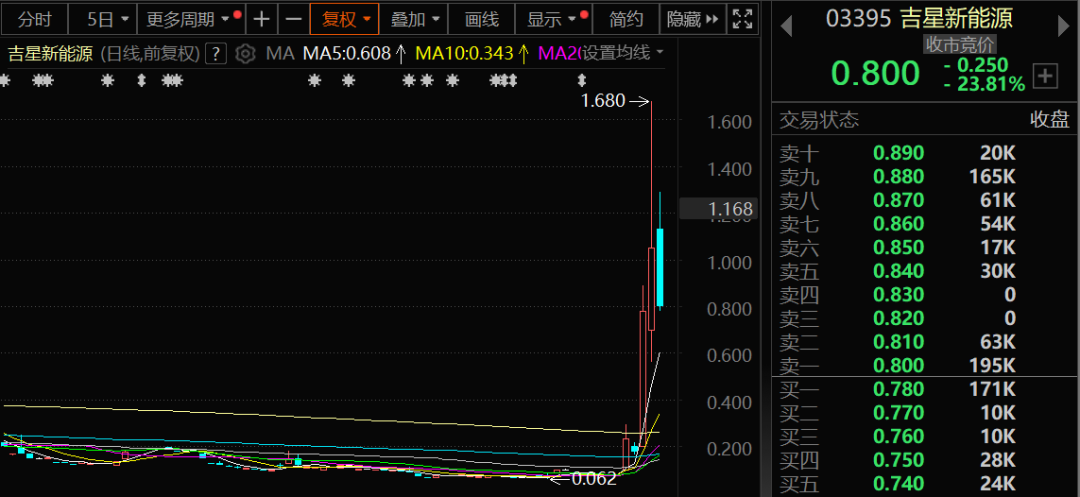Image resolution: width=1080 pixels, height=497 pixels.
Task: Select the 卖九 0.880 order row
Action: point(925,177)
